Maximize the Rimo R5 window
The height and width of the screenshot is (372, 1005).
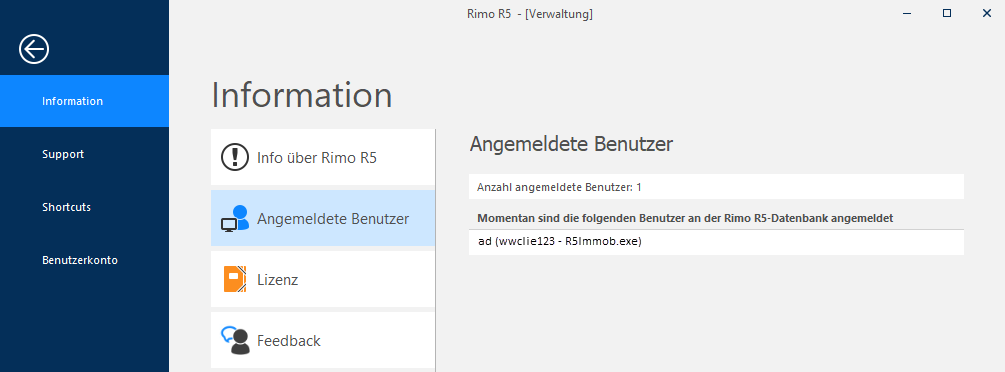tap(947, 13)
